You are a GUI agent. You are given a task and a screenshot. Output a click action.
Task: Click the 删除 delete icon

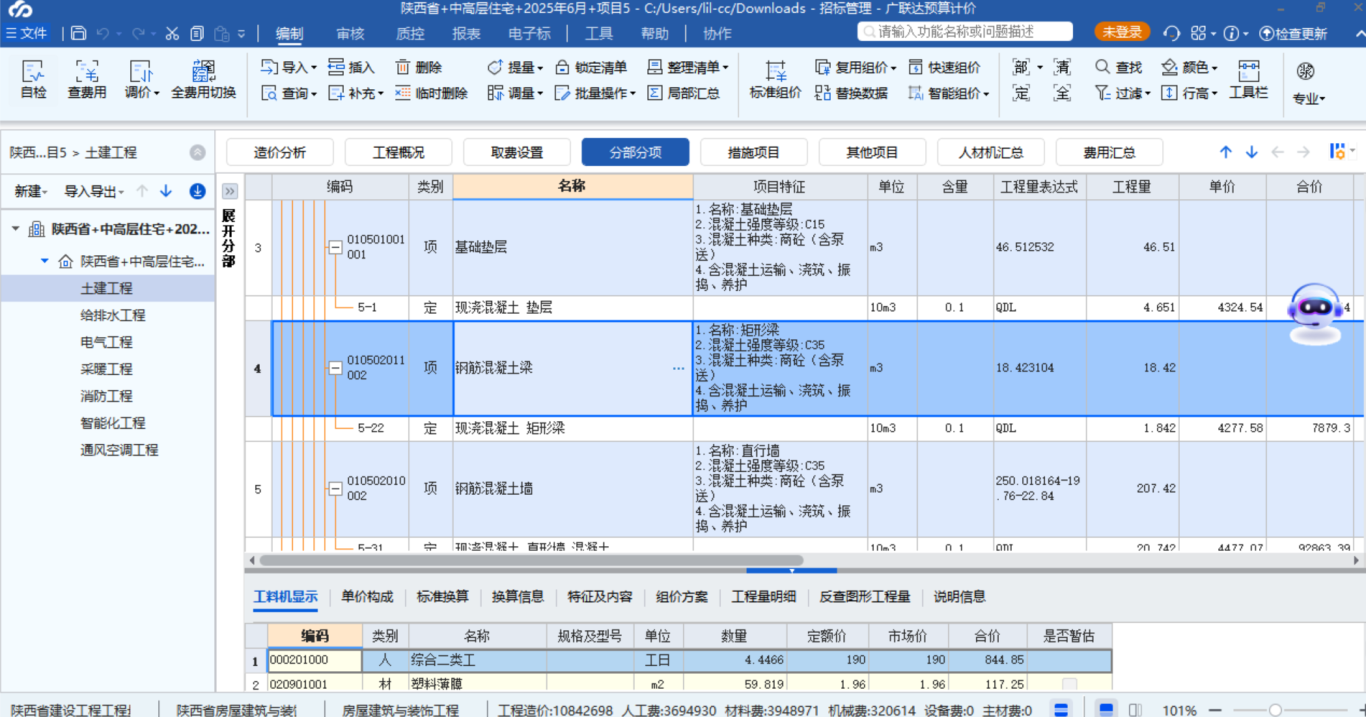419,67
